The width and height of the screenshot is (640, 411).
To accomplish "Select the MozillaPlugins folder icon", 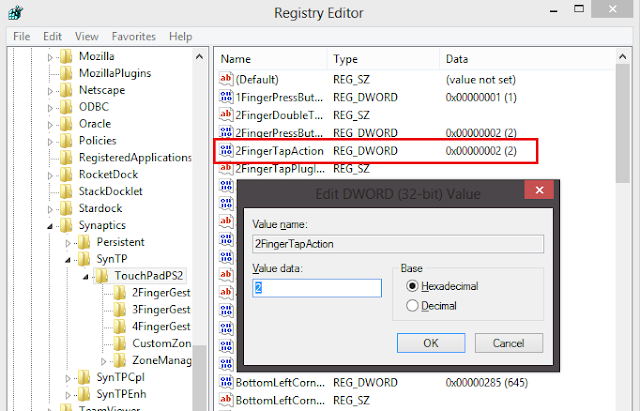I will coord(66,73).
